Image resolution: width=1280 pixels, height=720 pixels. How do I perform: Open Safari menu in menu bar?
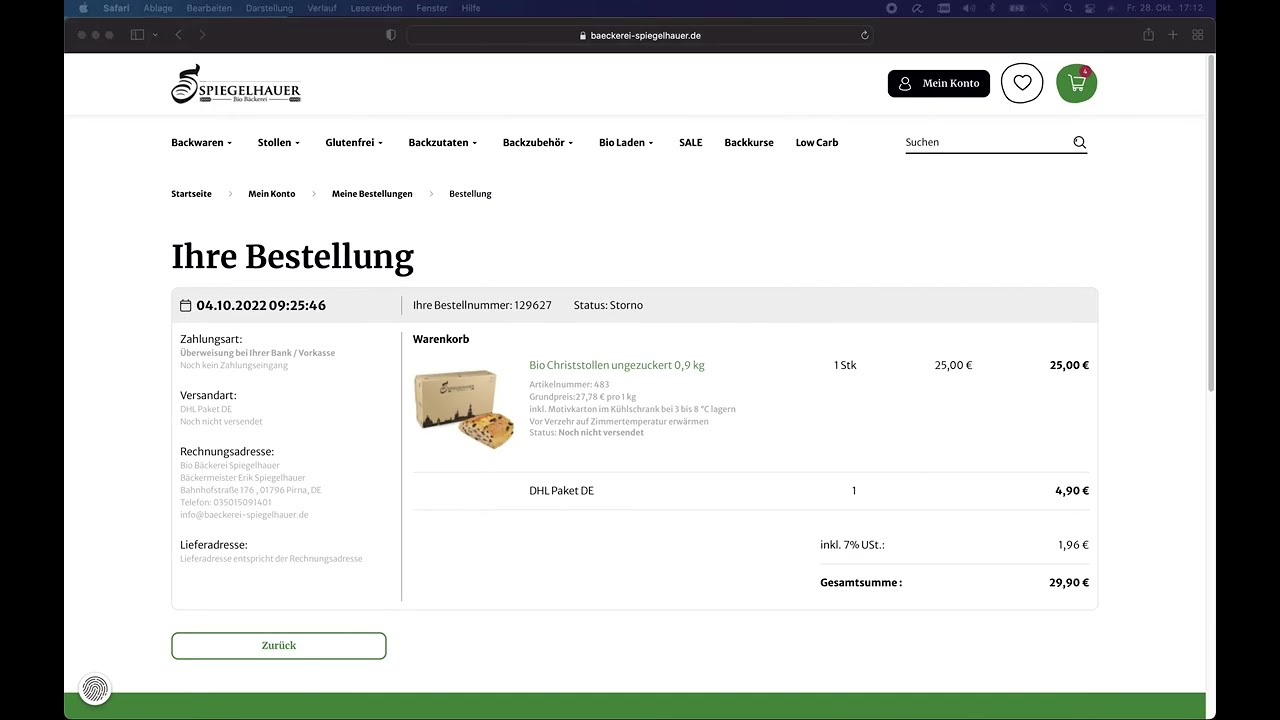pyautogui.click(x=117, y=8)
